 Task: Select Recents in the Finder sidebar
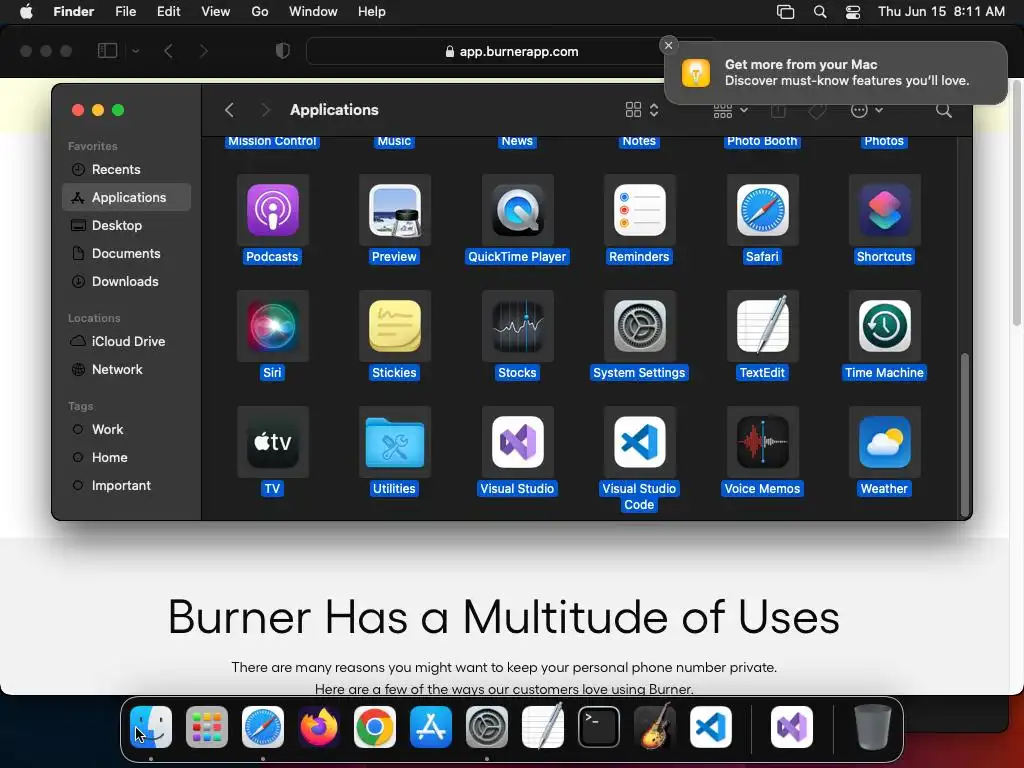[127, 169]
